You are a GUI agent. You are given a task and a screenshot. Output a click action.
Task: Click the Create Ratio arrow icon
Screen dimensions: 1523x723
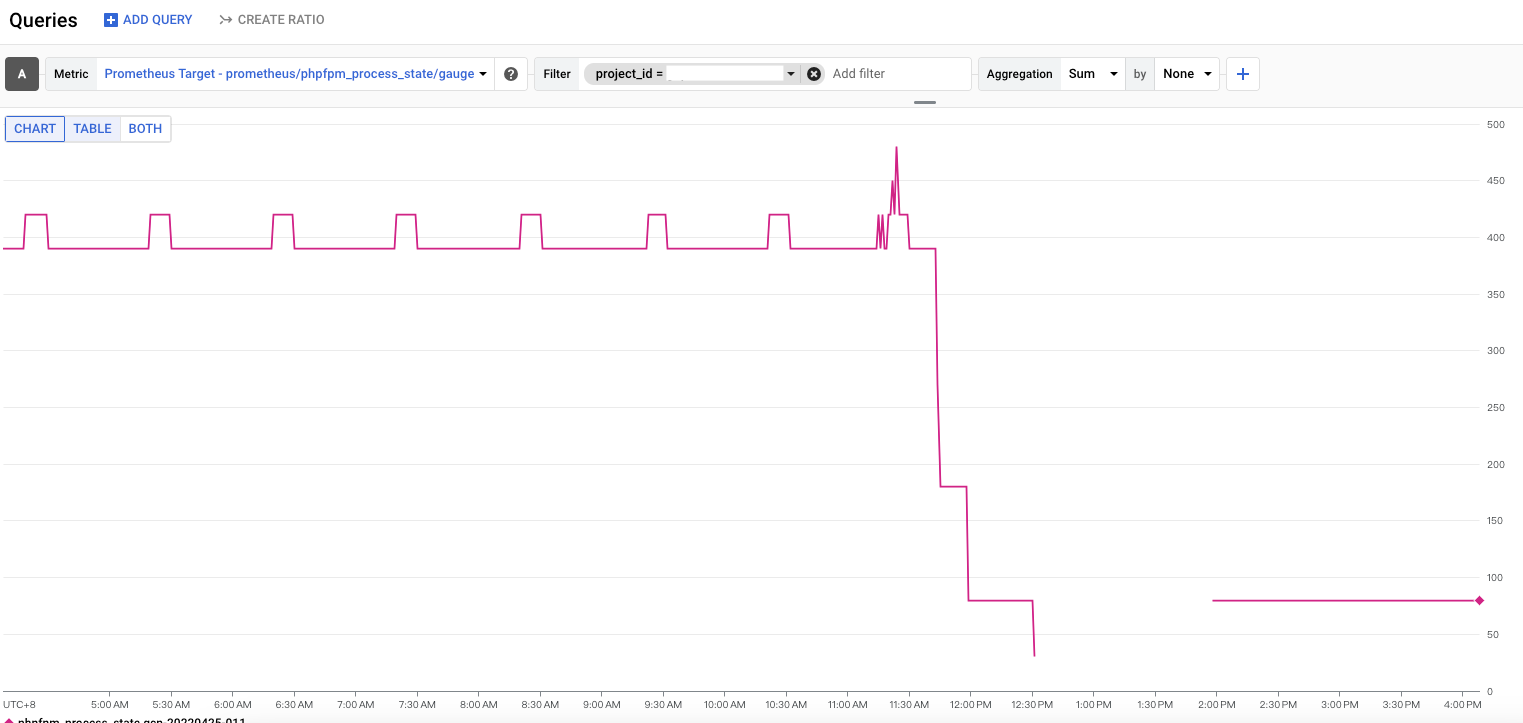click(x=226, y=20)
